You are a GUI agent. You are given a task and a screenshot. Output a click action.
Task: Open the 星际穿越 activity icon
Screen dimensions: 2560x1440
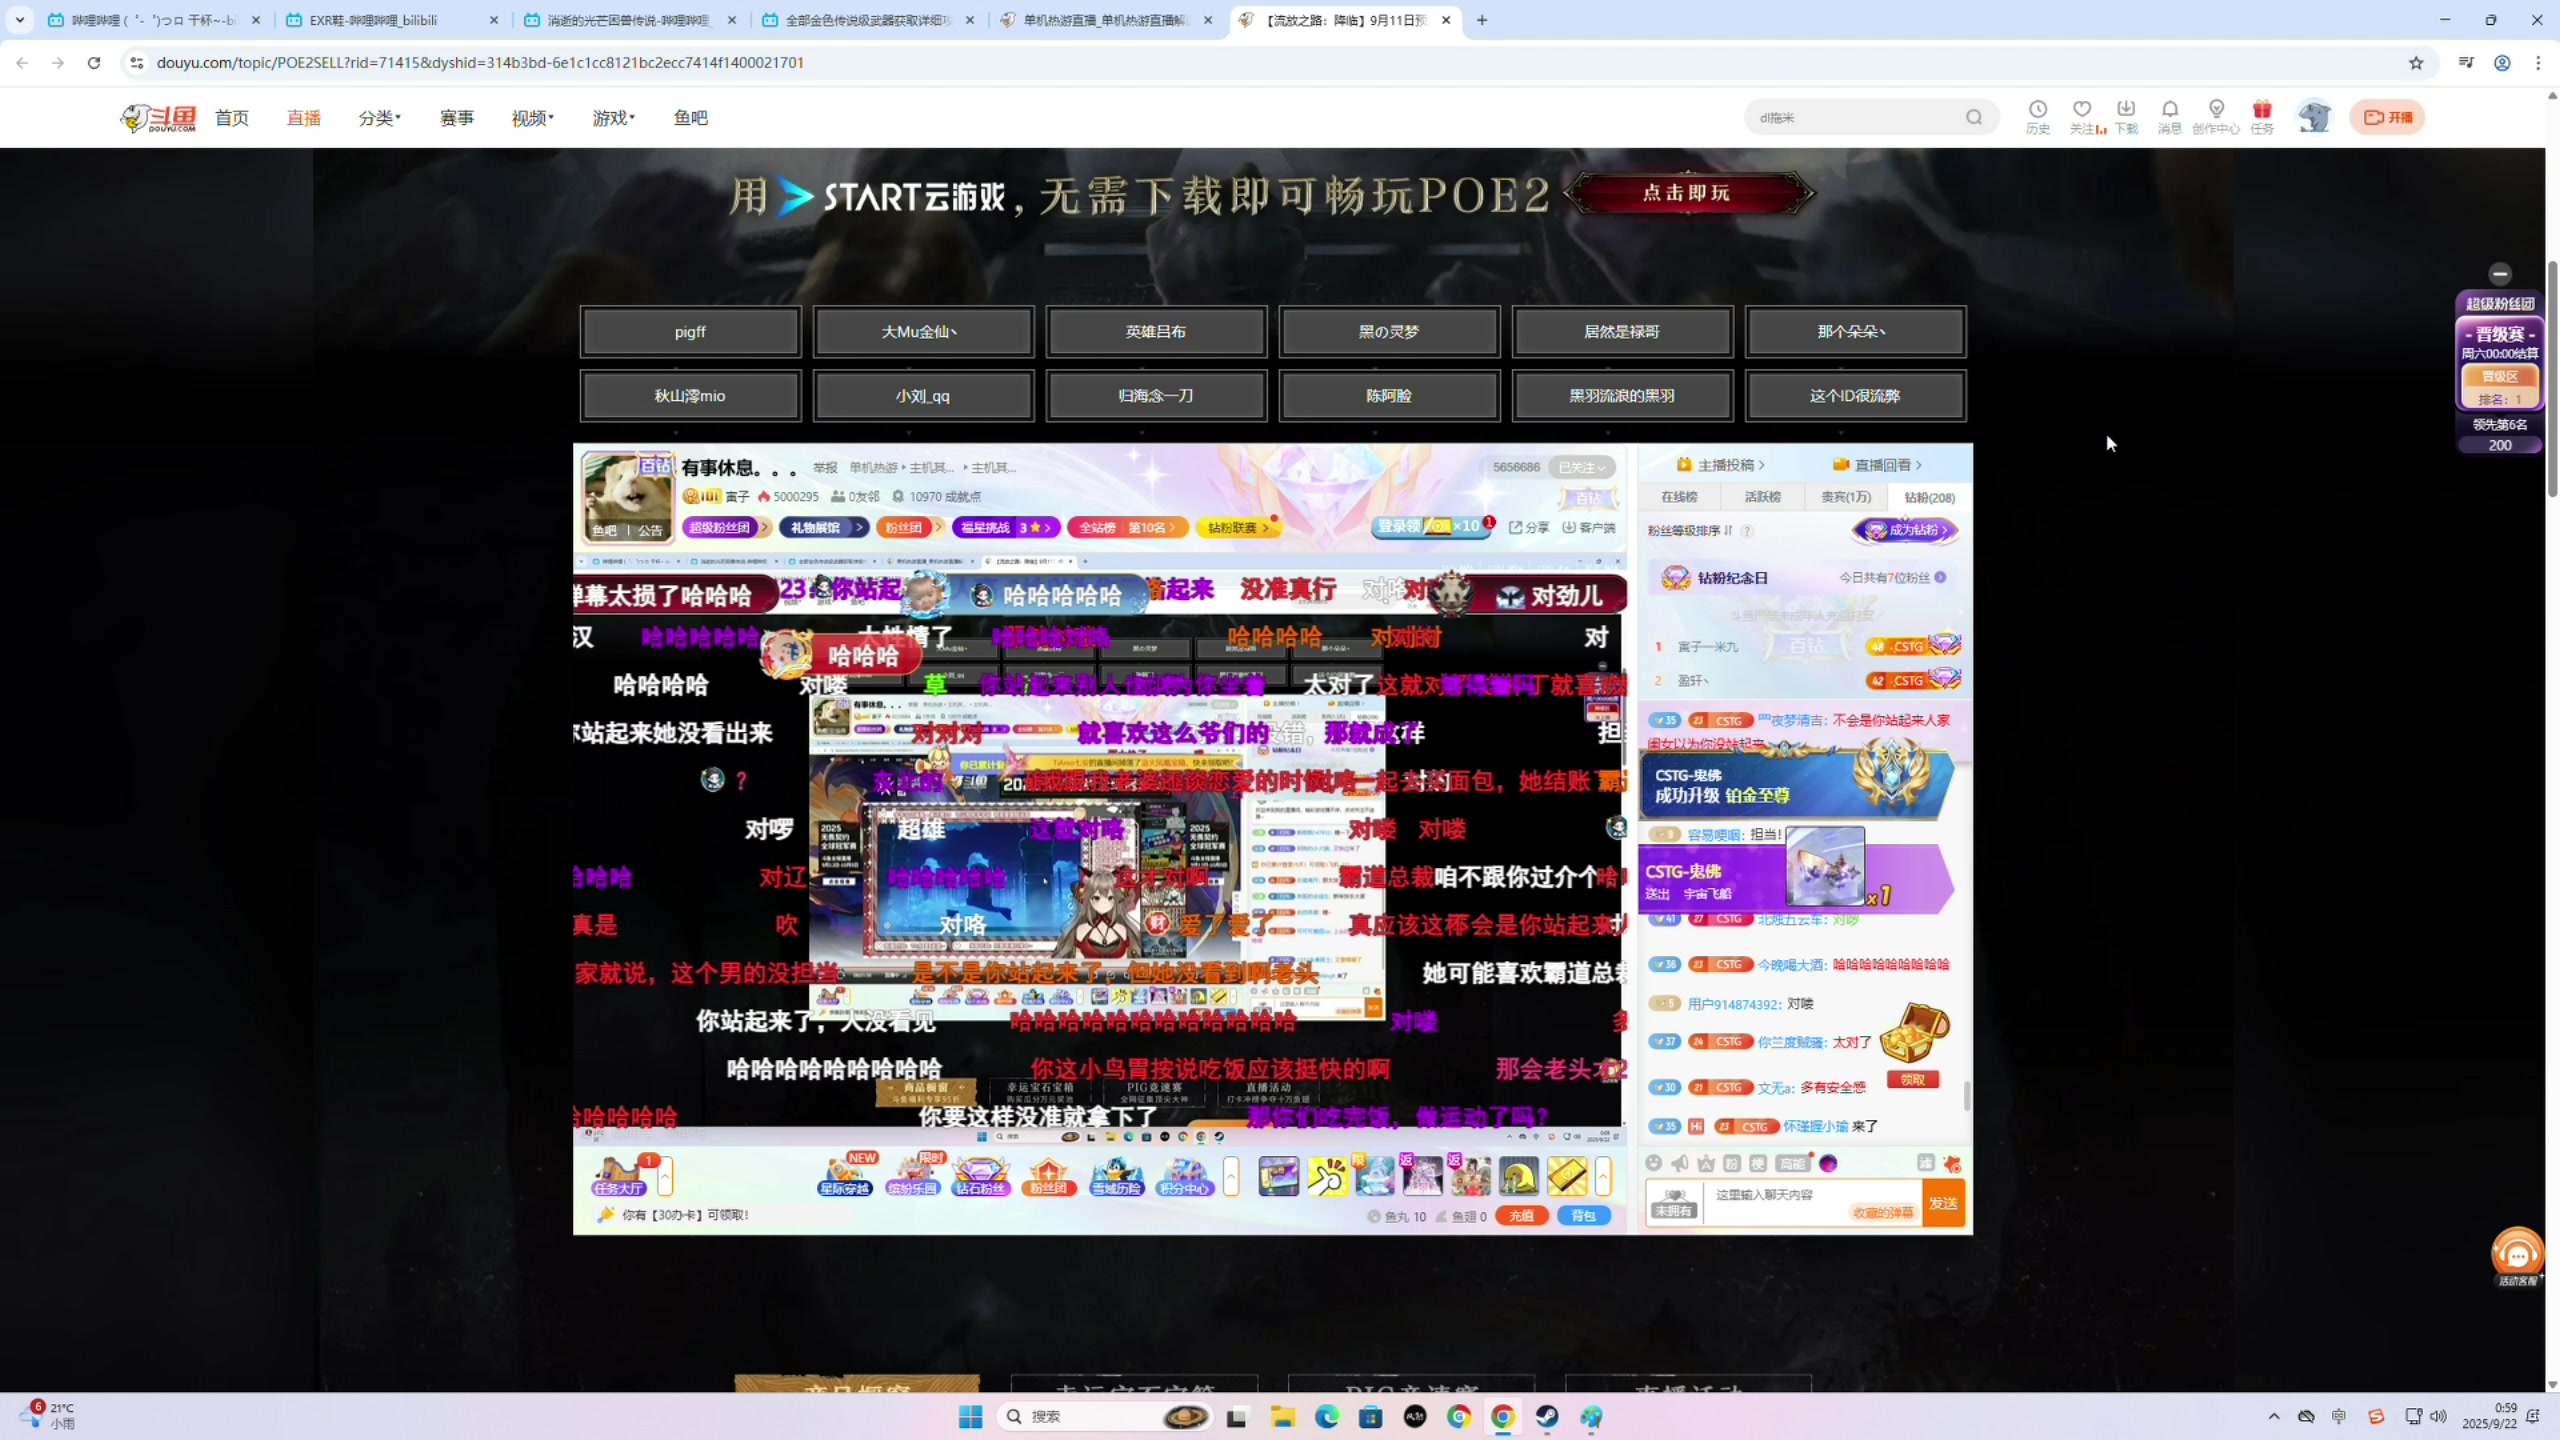pos(845,1176)
